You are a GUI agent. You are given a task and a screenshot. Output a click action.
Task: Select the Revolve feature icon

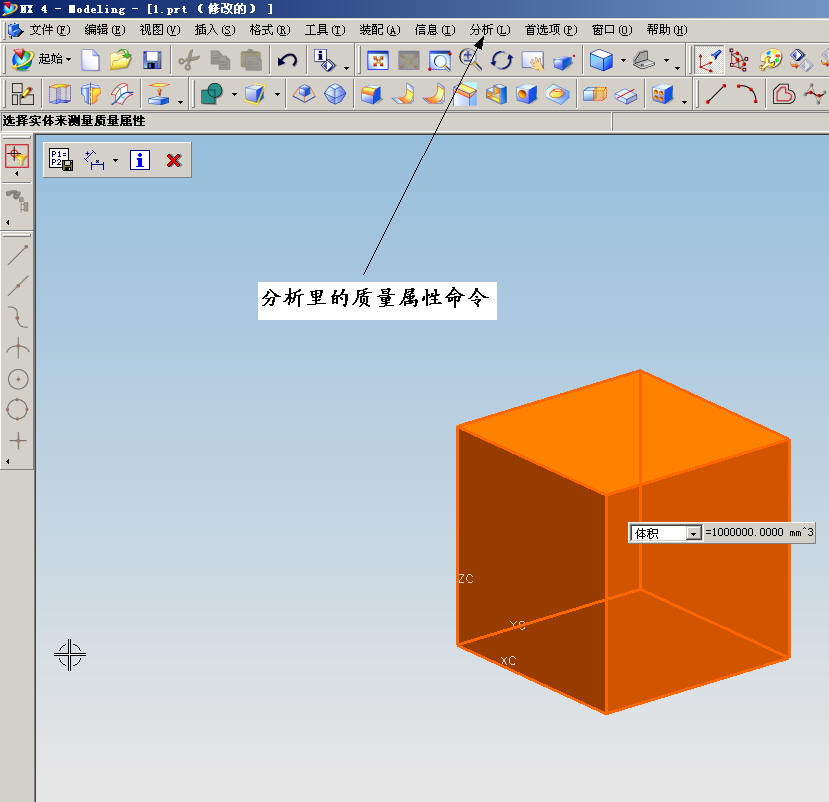90,95
